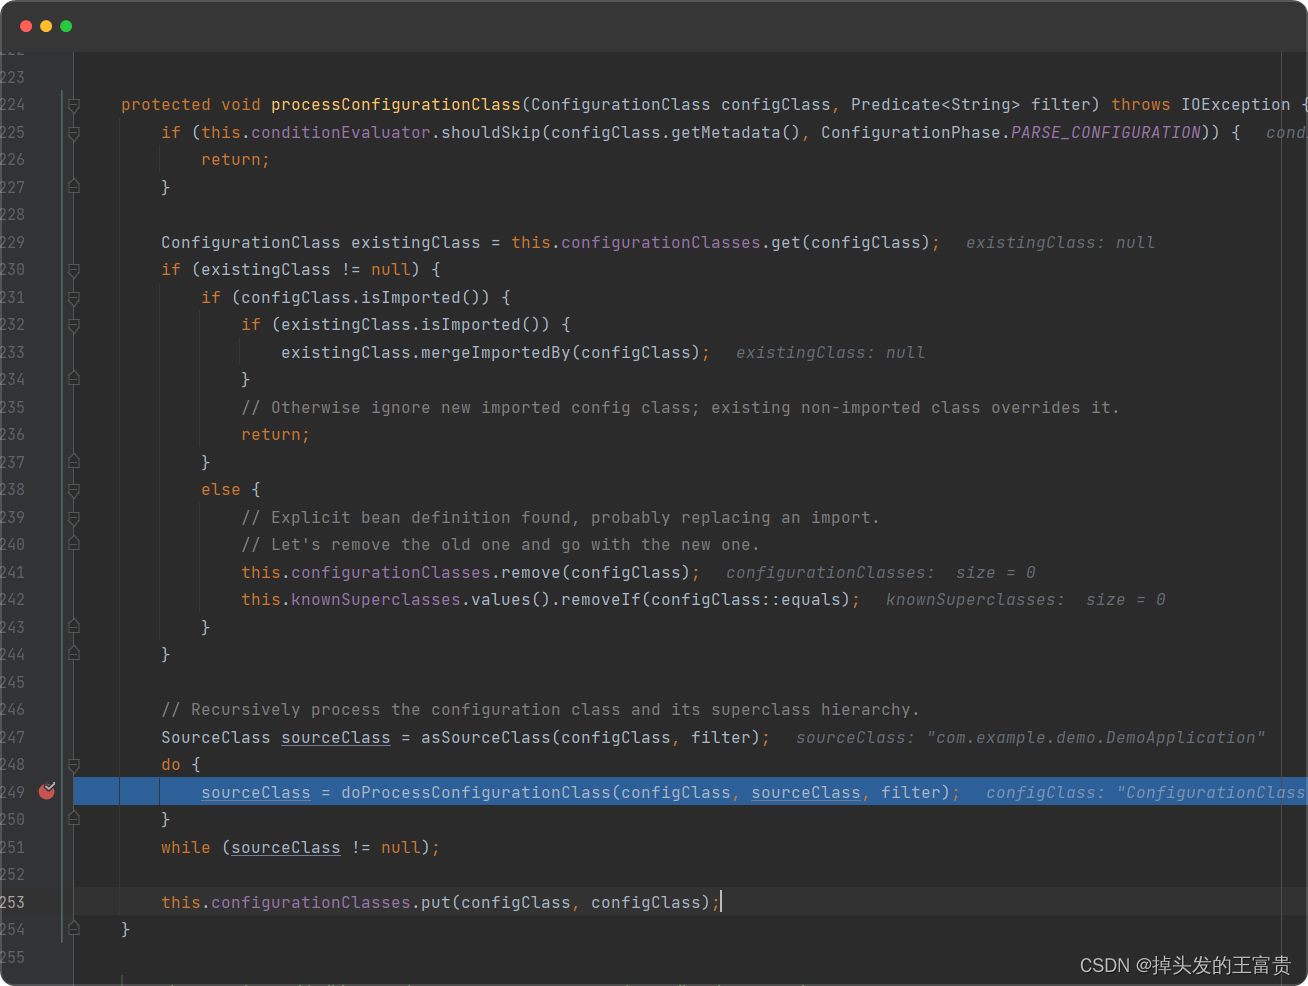This screenshot has width=1308, height=986.
Task: Click the getMetadata() call
Action: point(736,133)
